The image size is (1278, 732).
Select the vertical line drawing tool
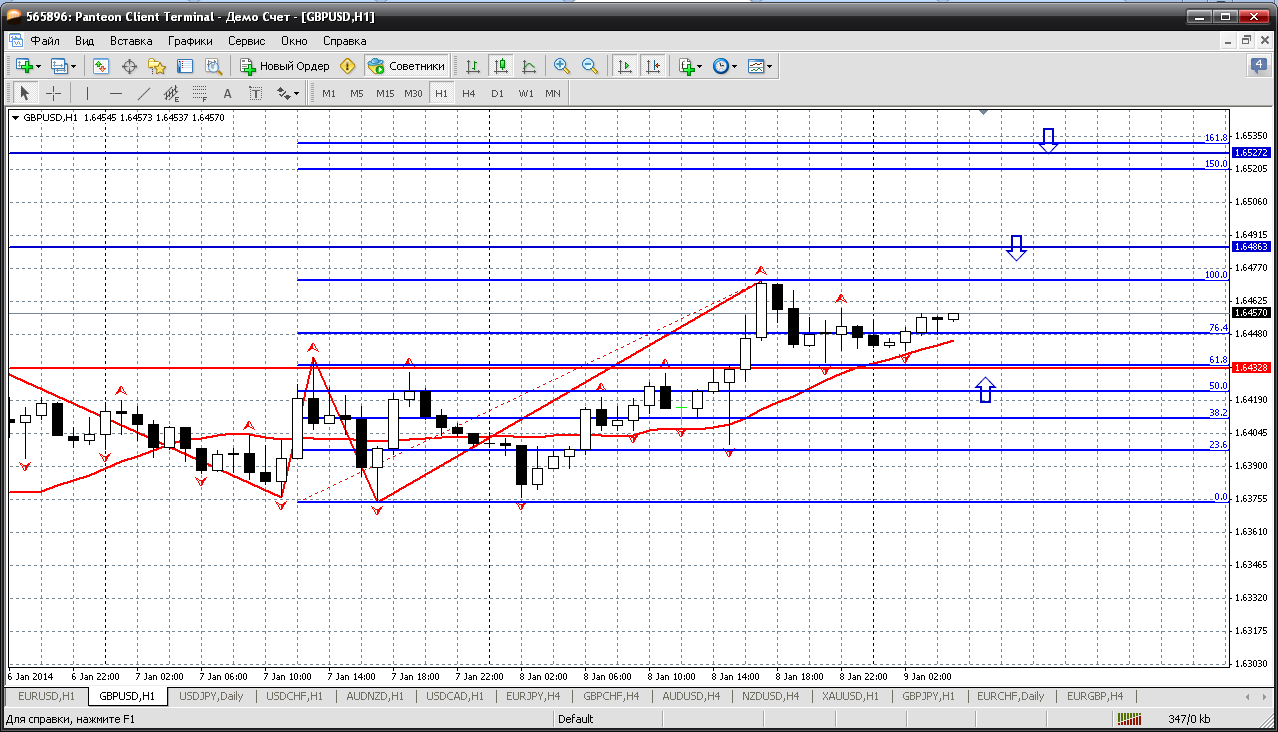click(x=87, y=93)
